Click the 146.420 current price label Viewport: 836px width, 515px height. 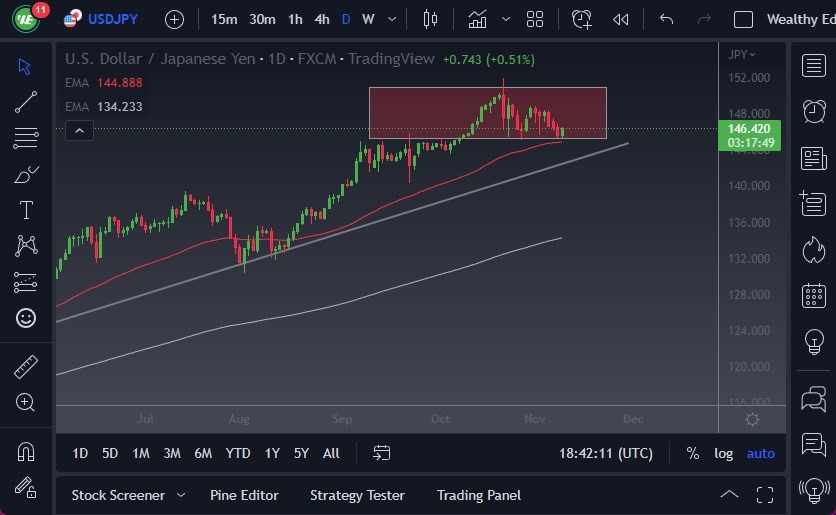coord(748,128)
